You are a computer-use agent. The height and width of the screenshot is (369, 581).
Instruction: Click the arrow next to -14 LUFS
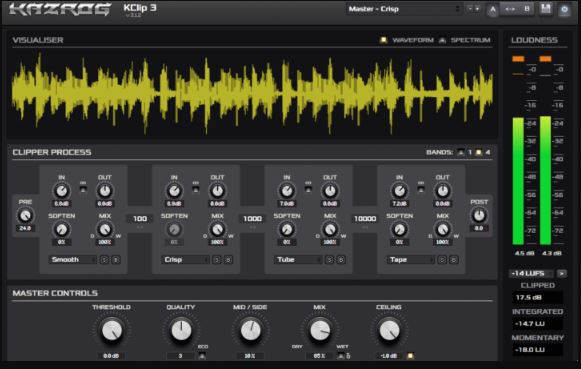(x=562, y=273)
